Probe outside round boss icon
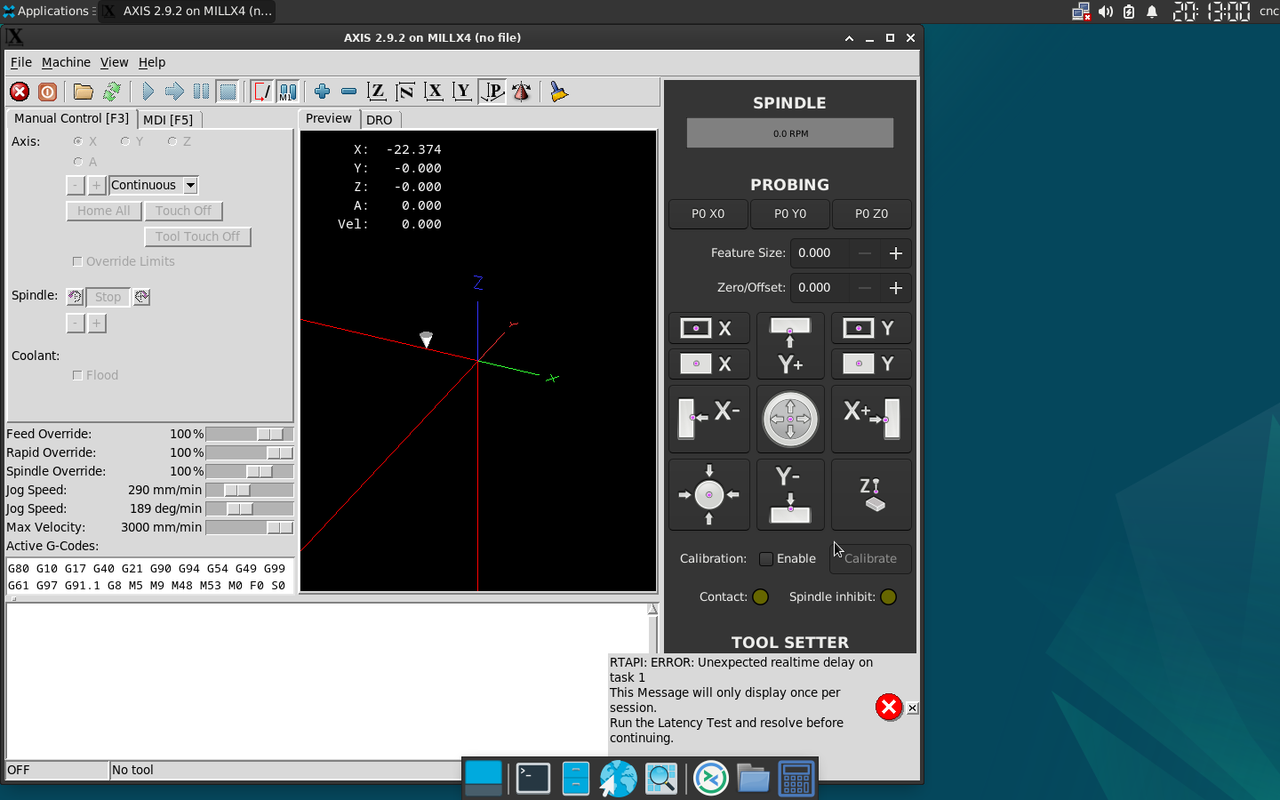1280x800 pixels. pyautogui.click(x=709, y=494)
